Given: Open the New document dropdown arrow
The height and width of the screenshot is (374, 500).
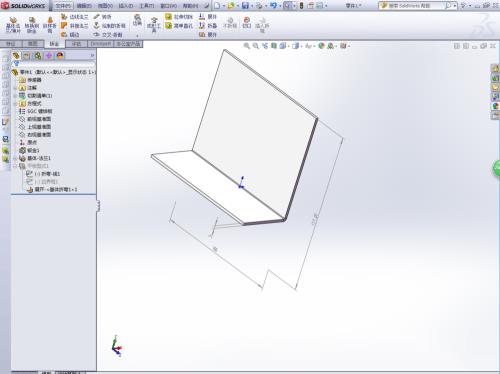Looking at the screenshot, I should click(224, 6).
